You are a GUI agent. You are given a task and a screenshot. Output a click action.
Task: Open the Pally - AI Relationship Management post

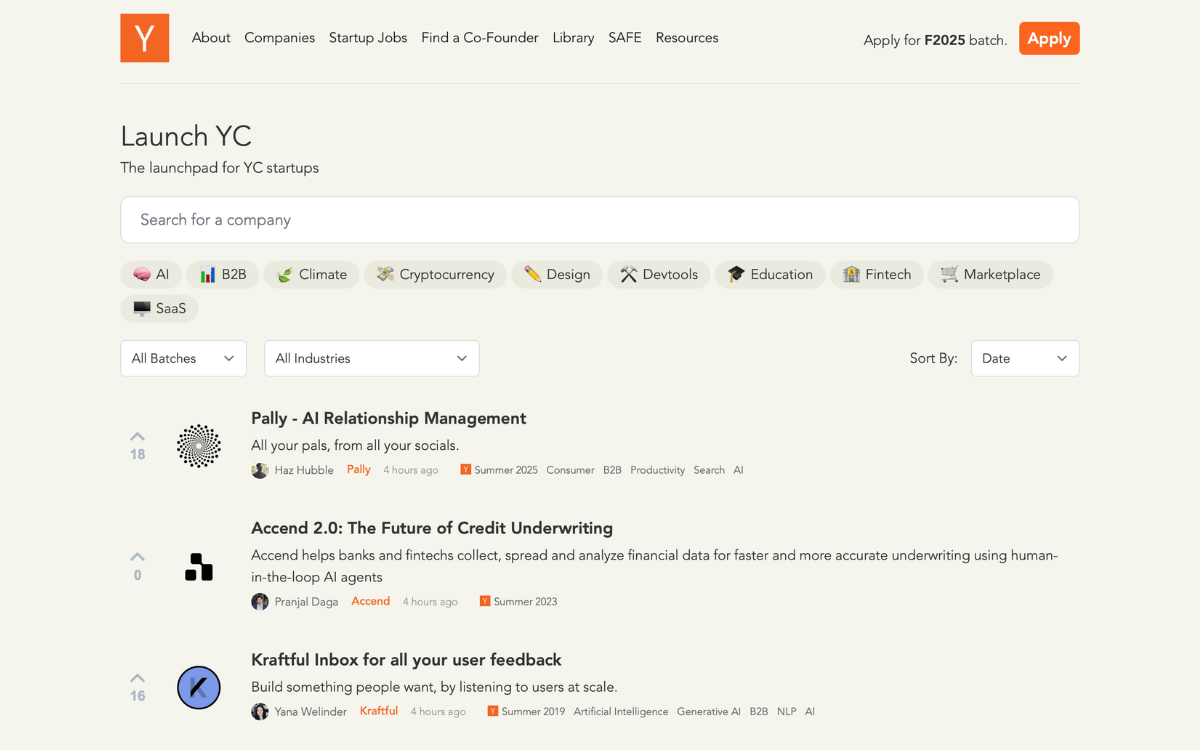coord(389,419)
